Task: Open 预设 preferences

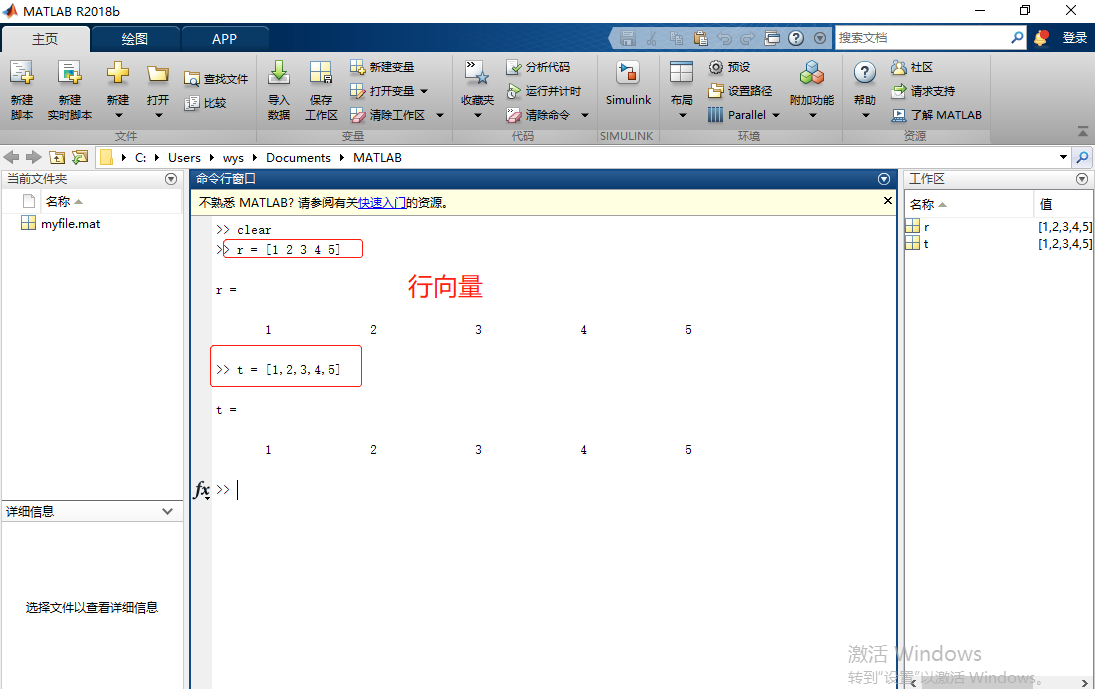Action: (729, 67)
